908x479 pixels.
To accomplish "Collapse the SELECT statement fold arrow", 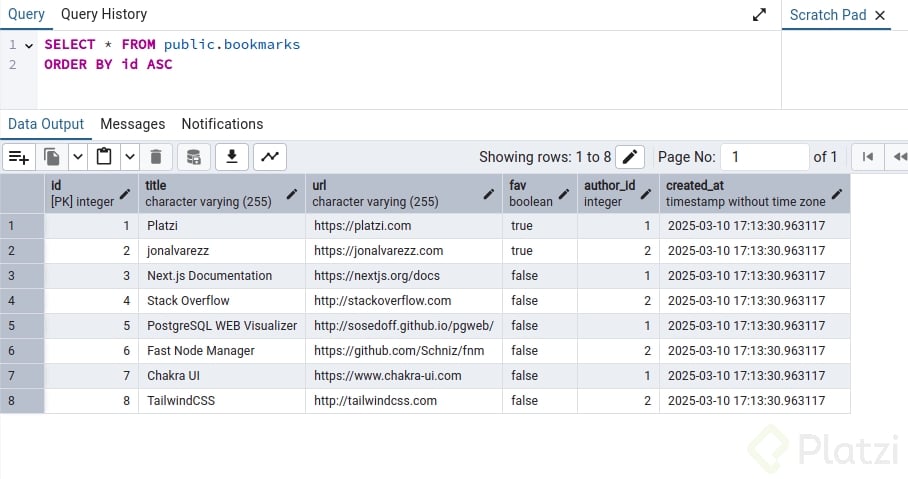I will [29, 45].
